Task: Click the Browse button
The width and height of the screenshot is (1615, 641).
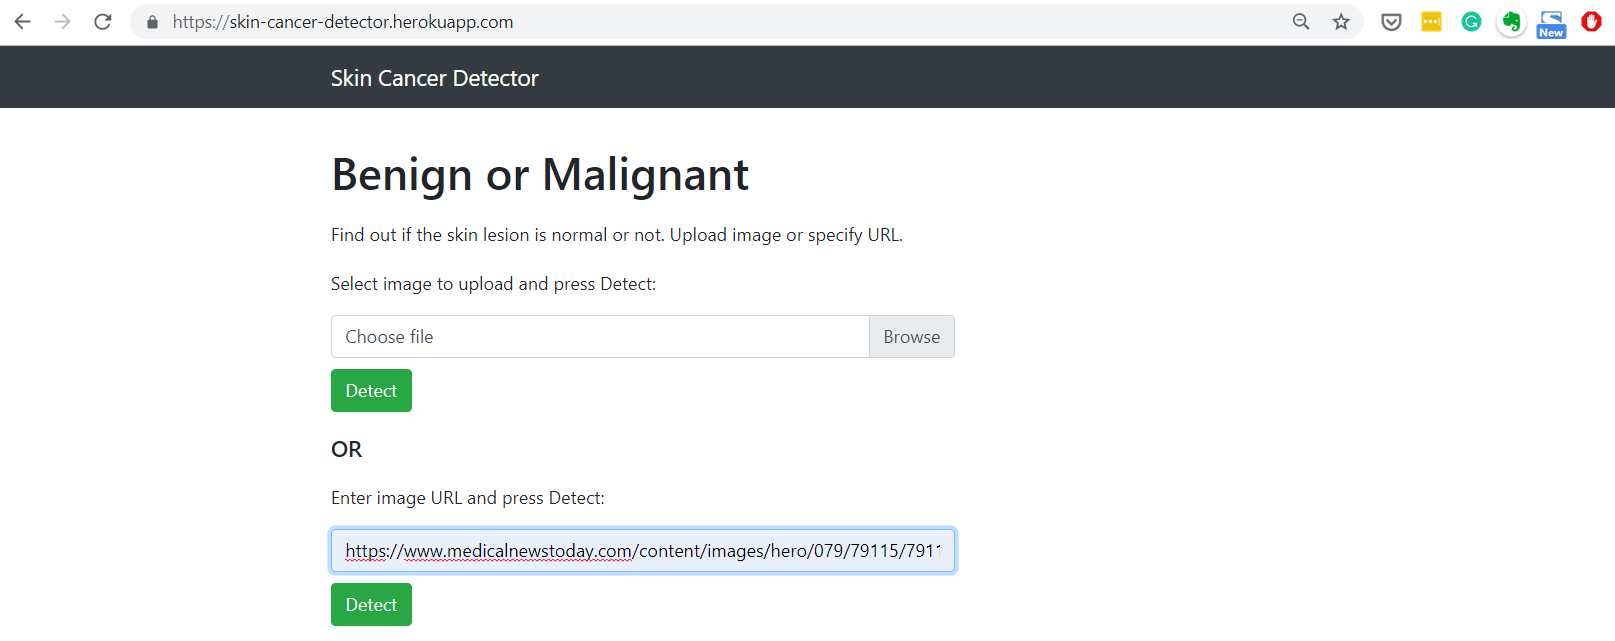Action: [x=911, y=337]
